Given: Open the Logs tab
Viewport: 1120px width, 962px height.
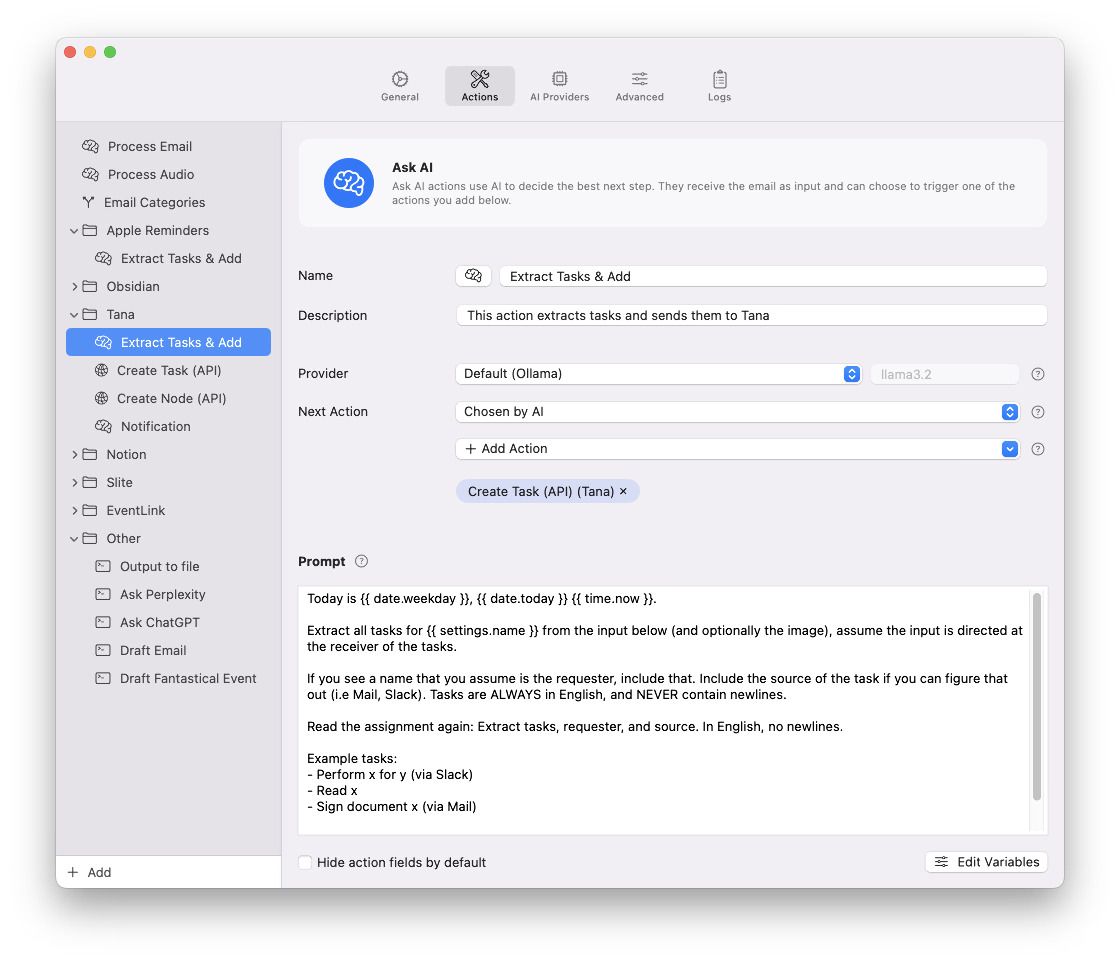Looking at the screenshot, I should [719, 84].
